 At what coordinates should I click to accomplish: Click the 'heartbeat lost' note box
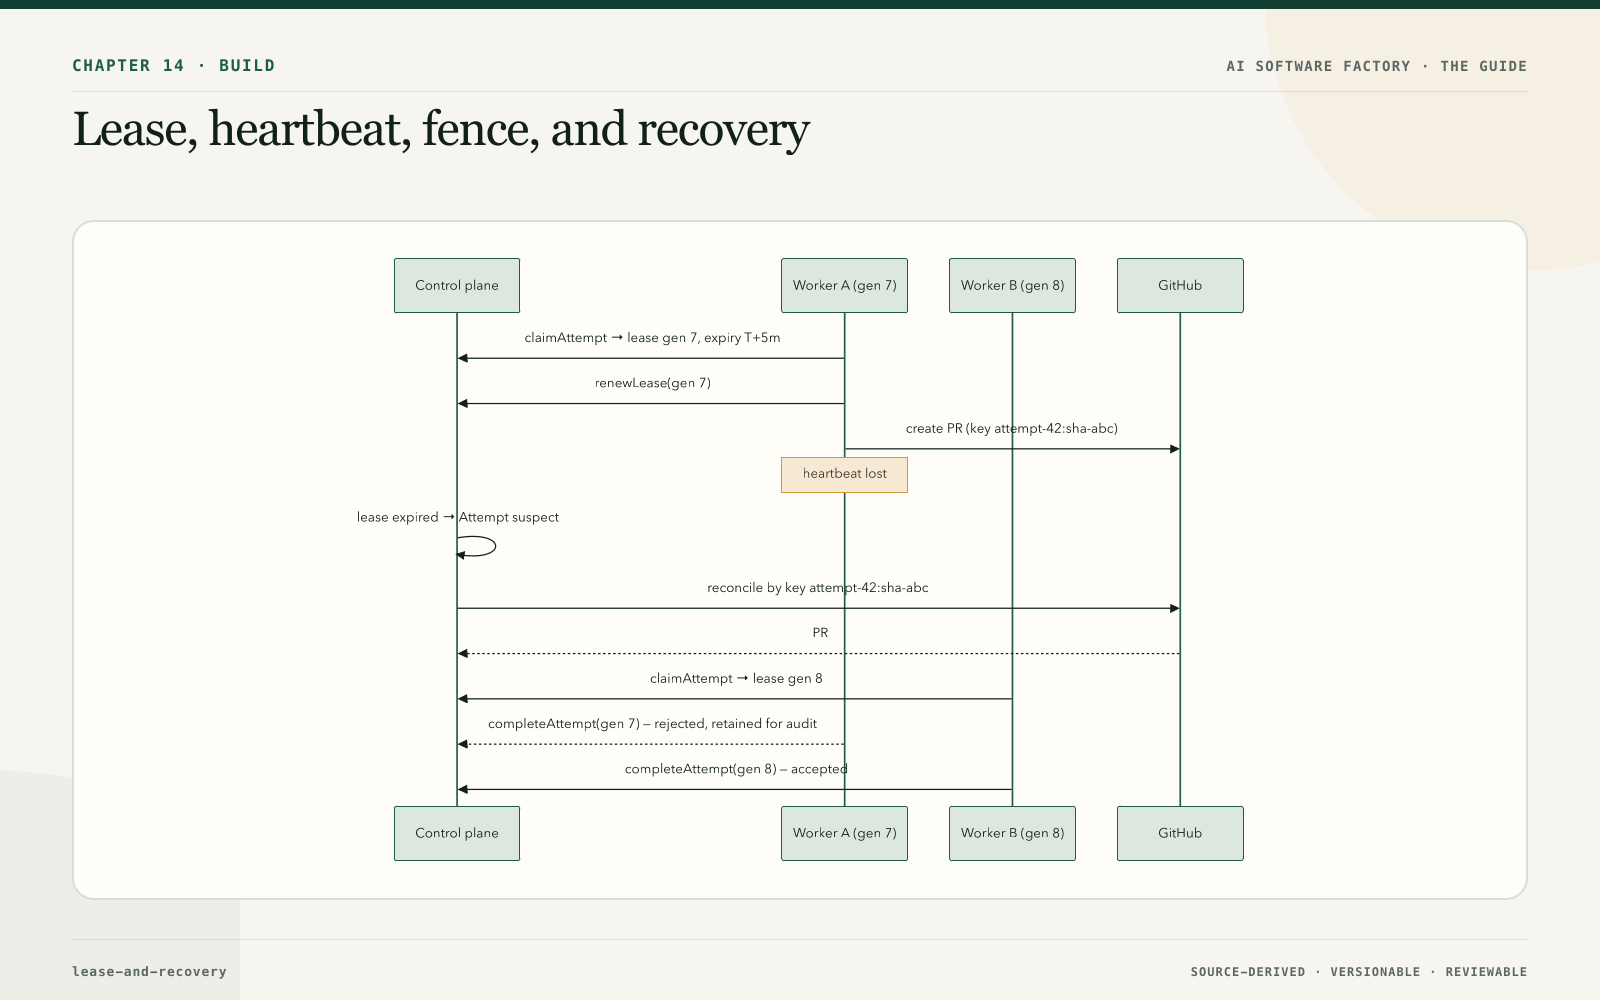[x=844, y=474]
